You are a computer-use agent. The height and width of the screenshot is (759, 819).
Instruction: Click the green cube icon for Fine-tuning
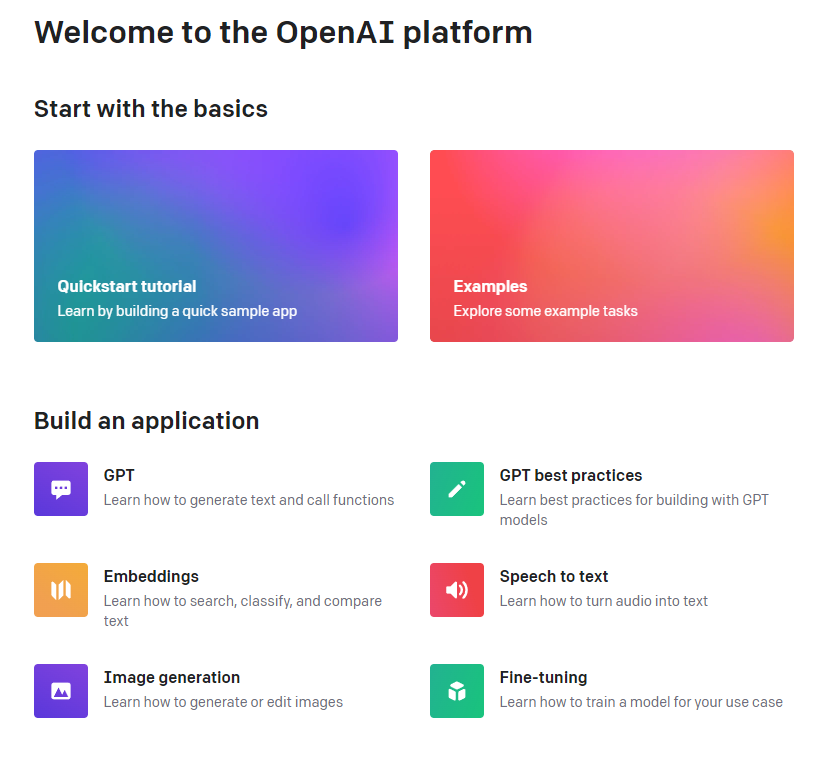point(457,691)
